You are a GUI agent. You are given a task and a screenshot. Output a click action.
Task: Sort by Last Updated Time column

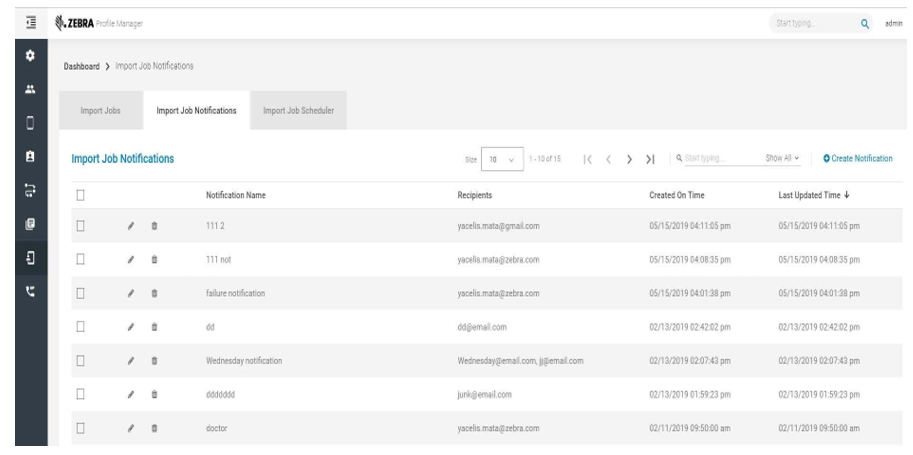click(815, 194)
